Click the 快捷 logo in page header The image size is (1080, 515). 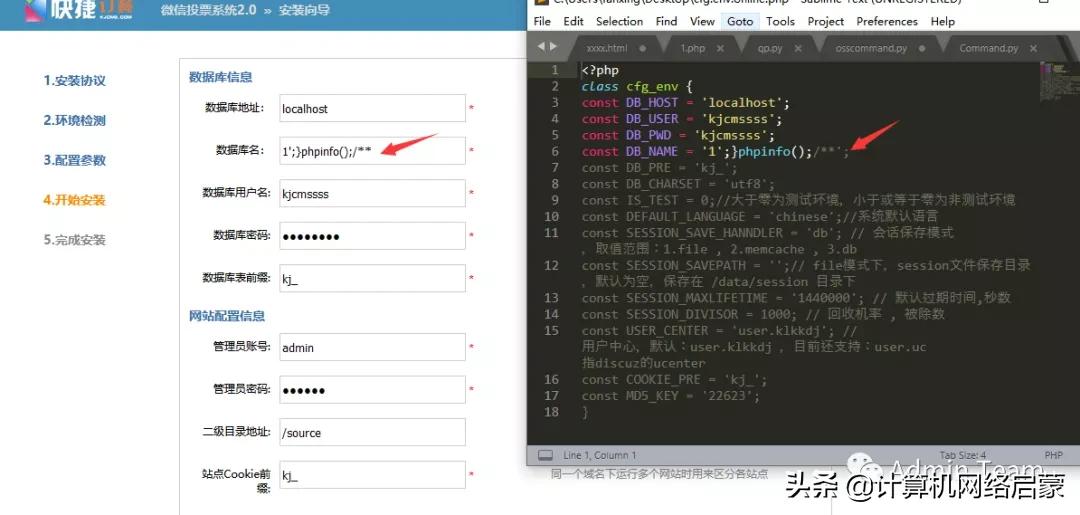79,10
